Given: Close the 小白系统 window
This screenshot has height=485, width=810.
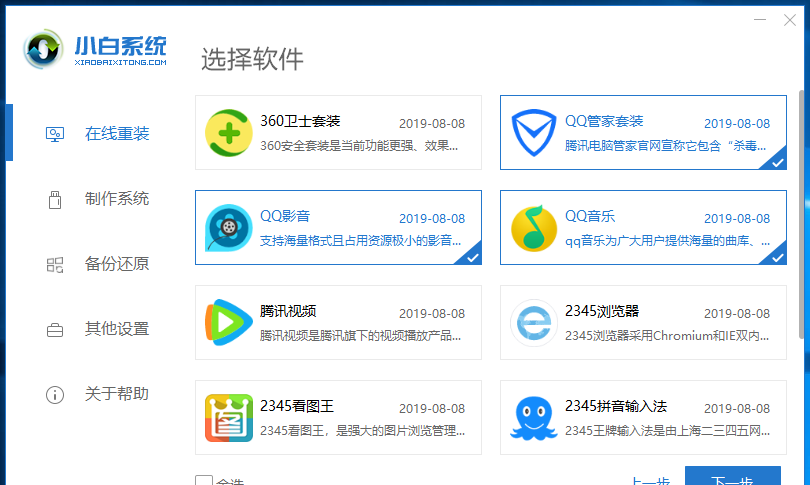Looking at the screenshot, I should 790,20.
